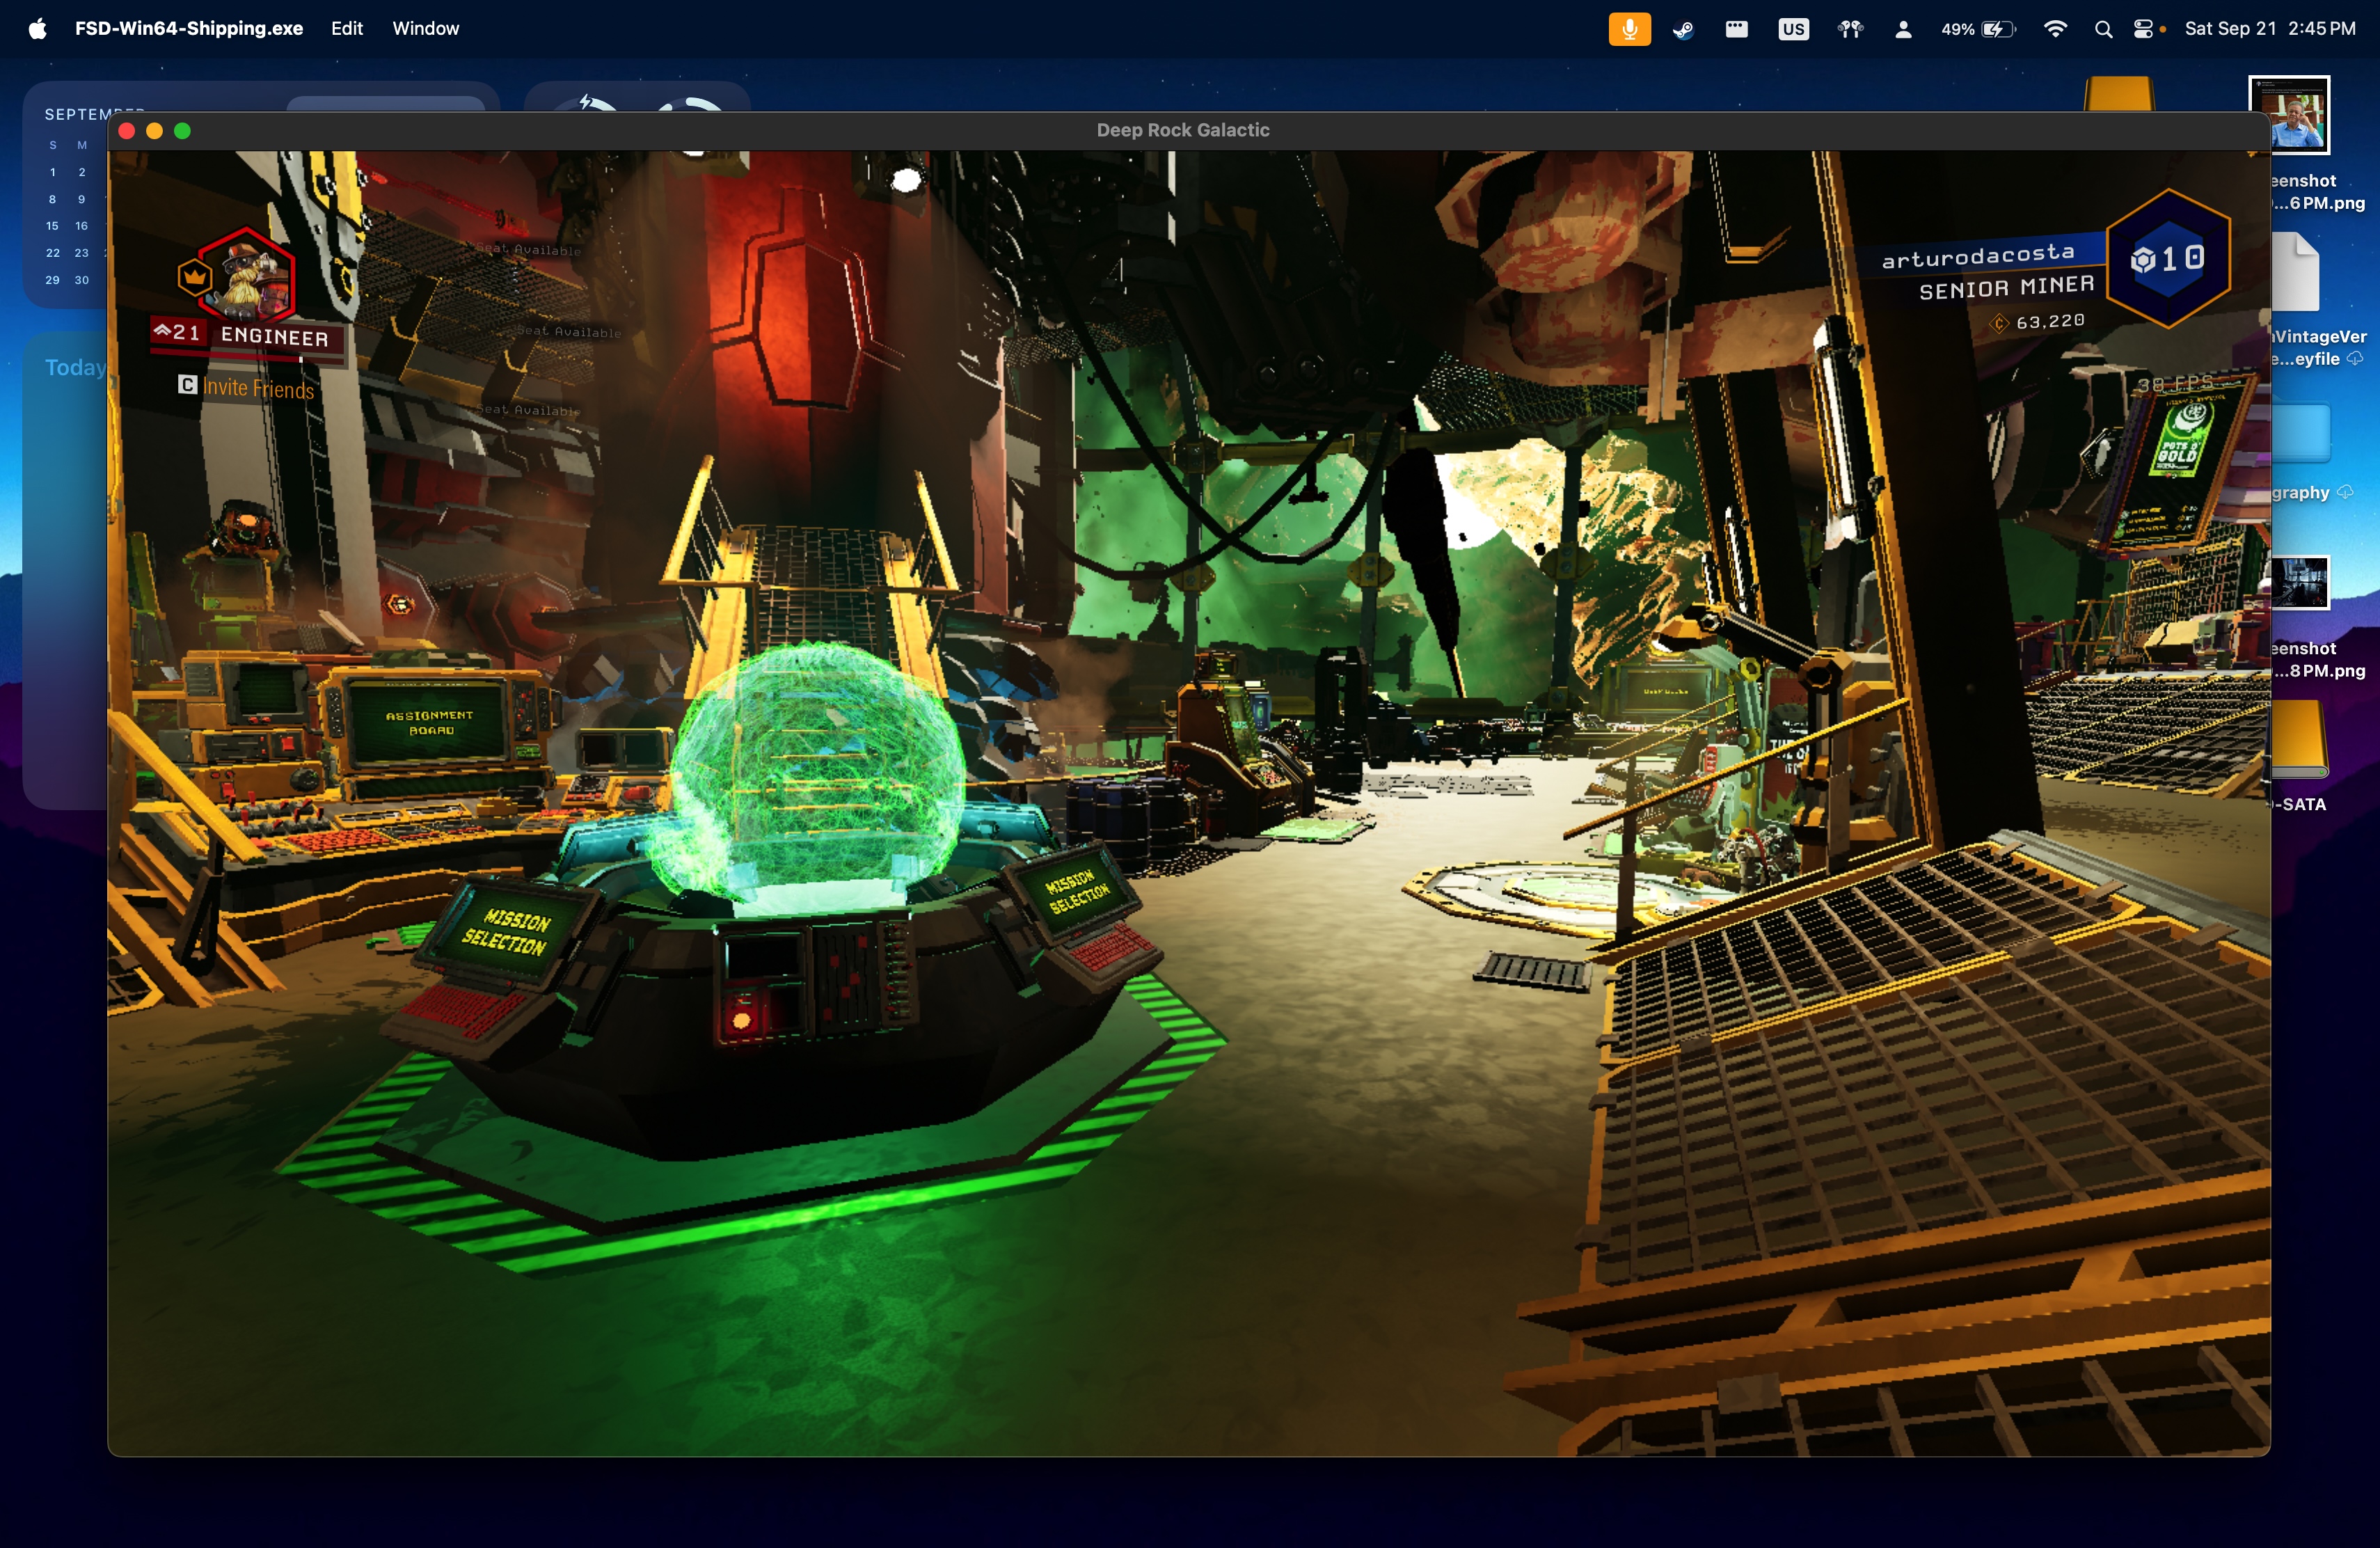Open Spotlight search magnifier icon

(2103, 29)
